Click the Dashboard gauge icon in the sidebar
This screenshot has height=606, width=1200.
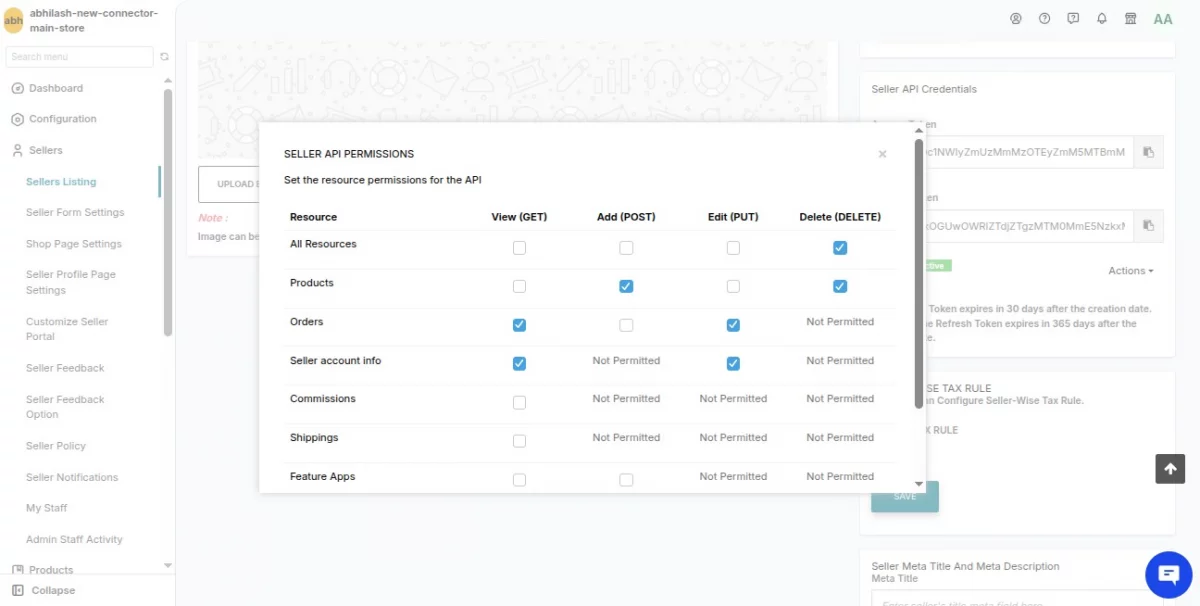pos(17,88)
